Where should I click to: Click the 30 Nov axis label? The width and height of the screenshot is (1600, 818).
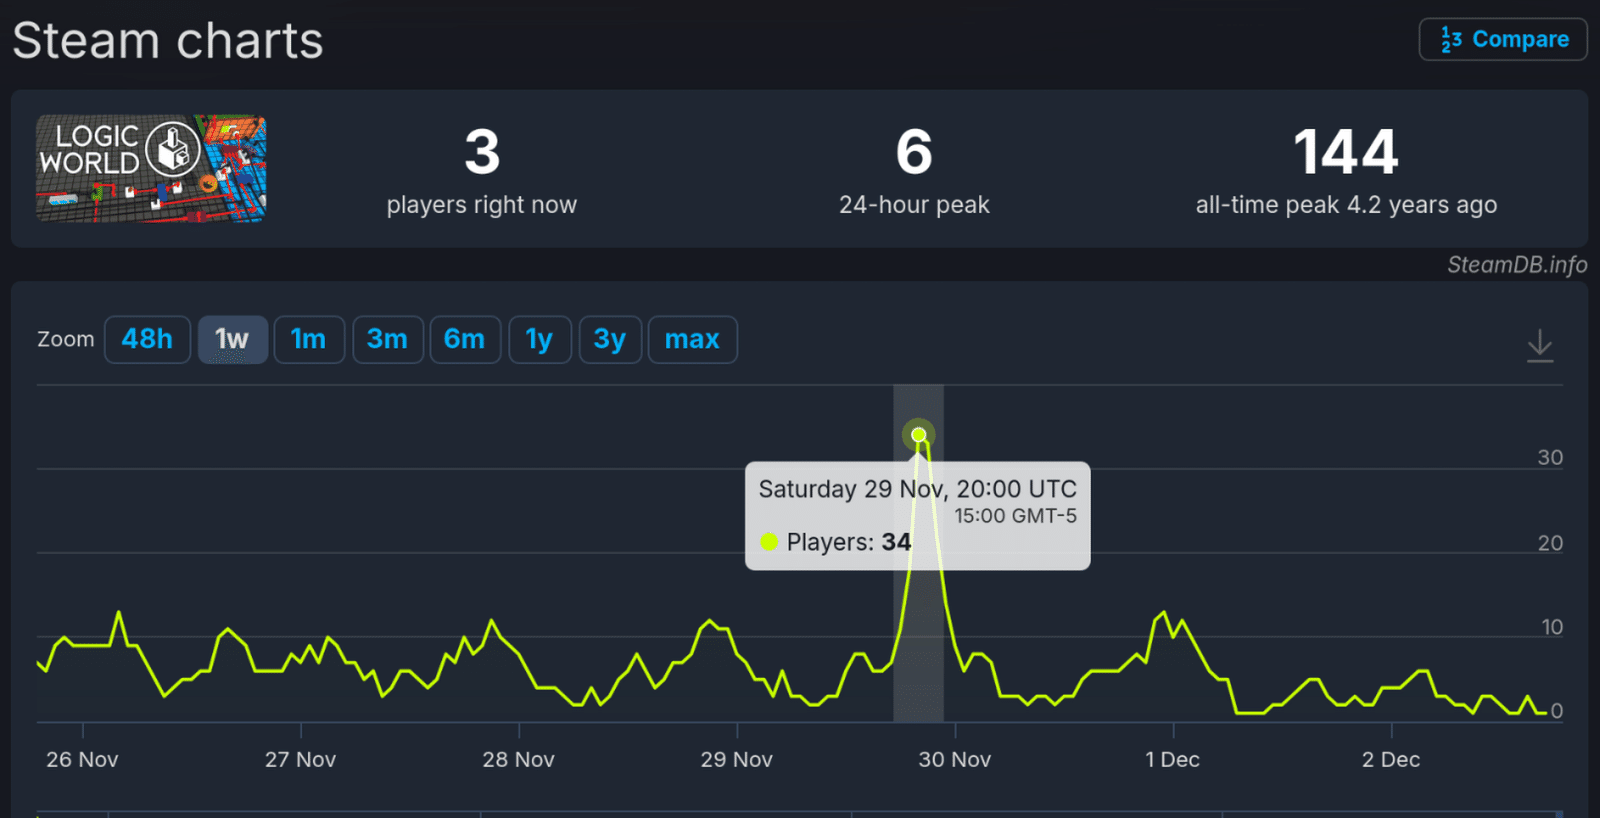click(x=955, y=759)
